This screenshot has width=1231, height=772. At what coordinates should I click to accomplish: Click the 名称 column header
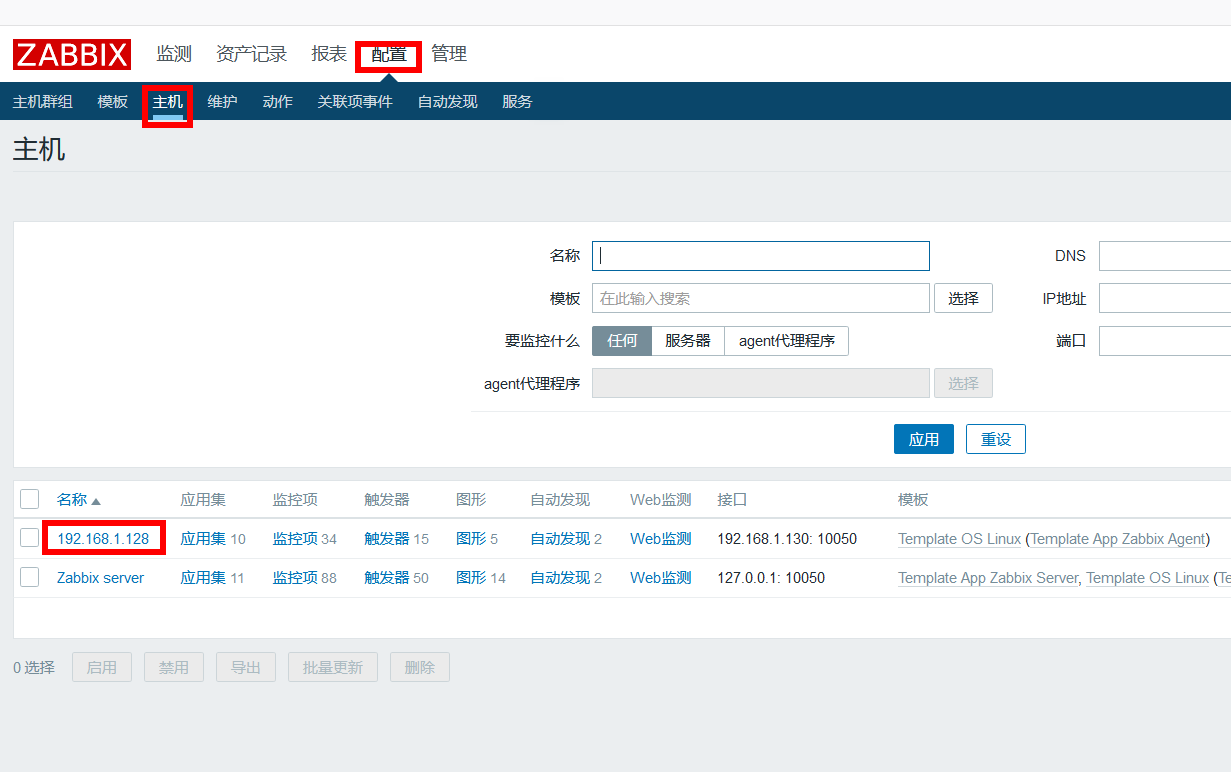(72, 500)
